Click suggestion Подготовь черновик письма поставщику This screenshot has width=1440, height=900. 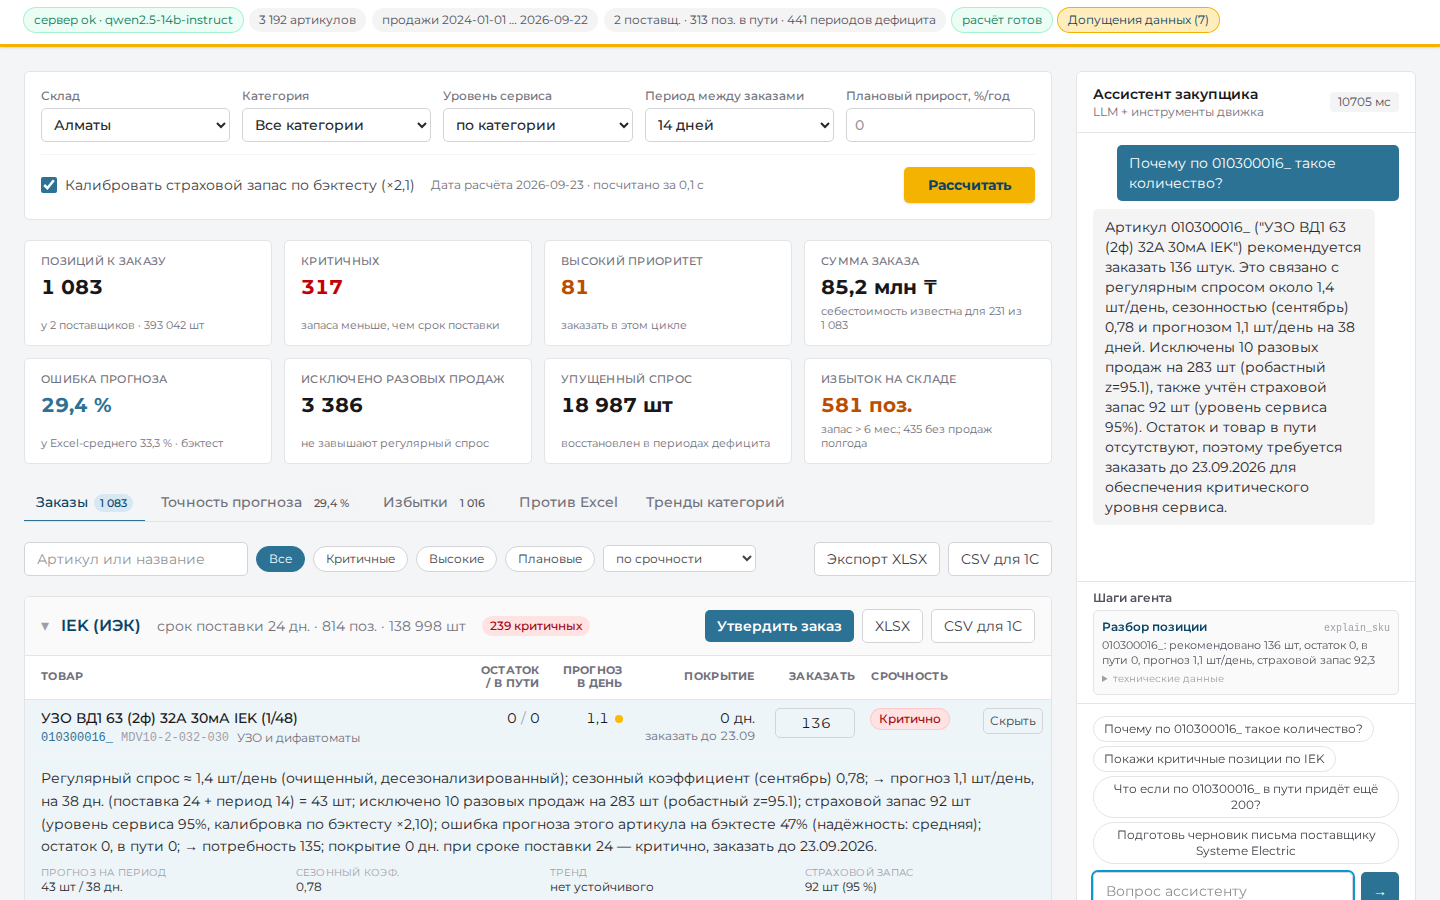pyautogui.click(x=1246, y=843)
